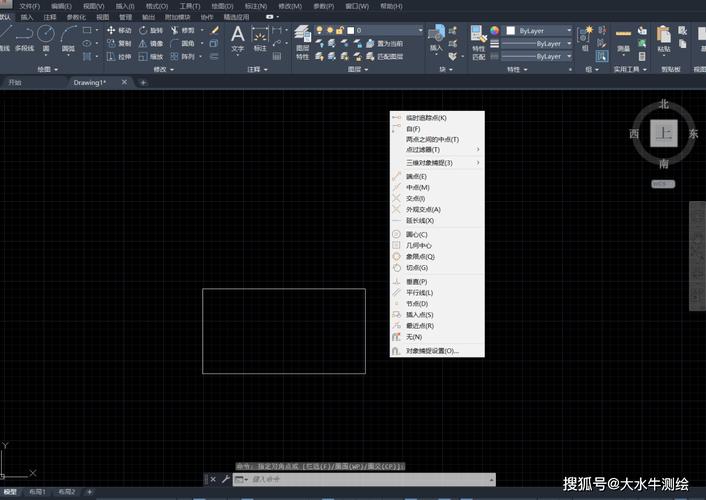Expand the 三维对象捕捉(3) submenu
This screenshot has width=706, height=500.
[437, 163]
